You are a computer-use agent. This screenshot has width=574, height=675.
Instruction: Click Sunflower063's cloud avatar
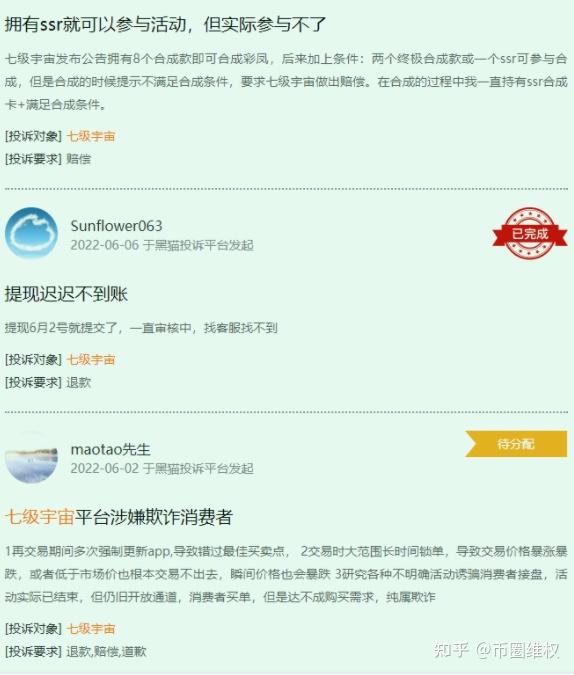(31, 233)
